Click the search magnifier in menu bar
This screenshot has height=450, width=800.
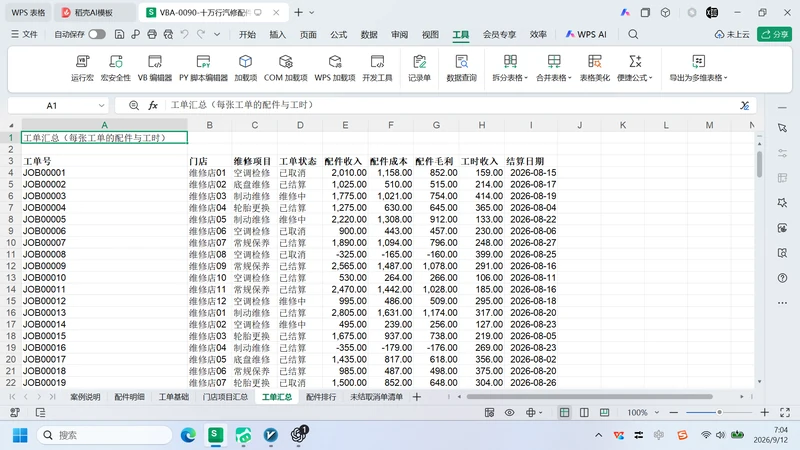[633, 34]
